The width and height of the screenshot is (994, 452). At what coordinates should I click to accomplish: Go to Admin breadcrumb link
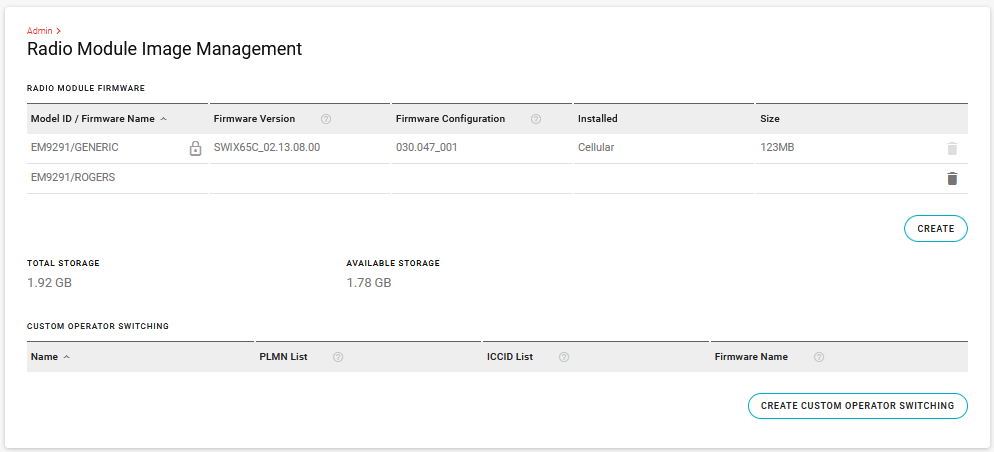tap(39, 31)
